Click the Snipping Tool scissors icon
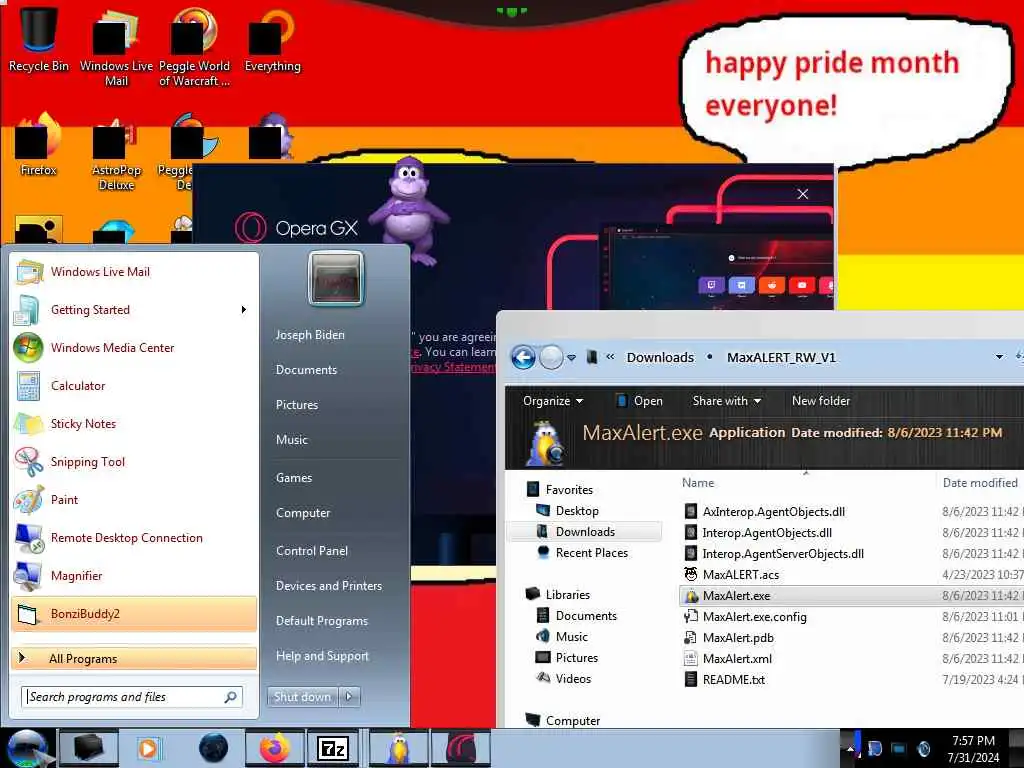 pos(29,462)
